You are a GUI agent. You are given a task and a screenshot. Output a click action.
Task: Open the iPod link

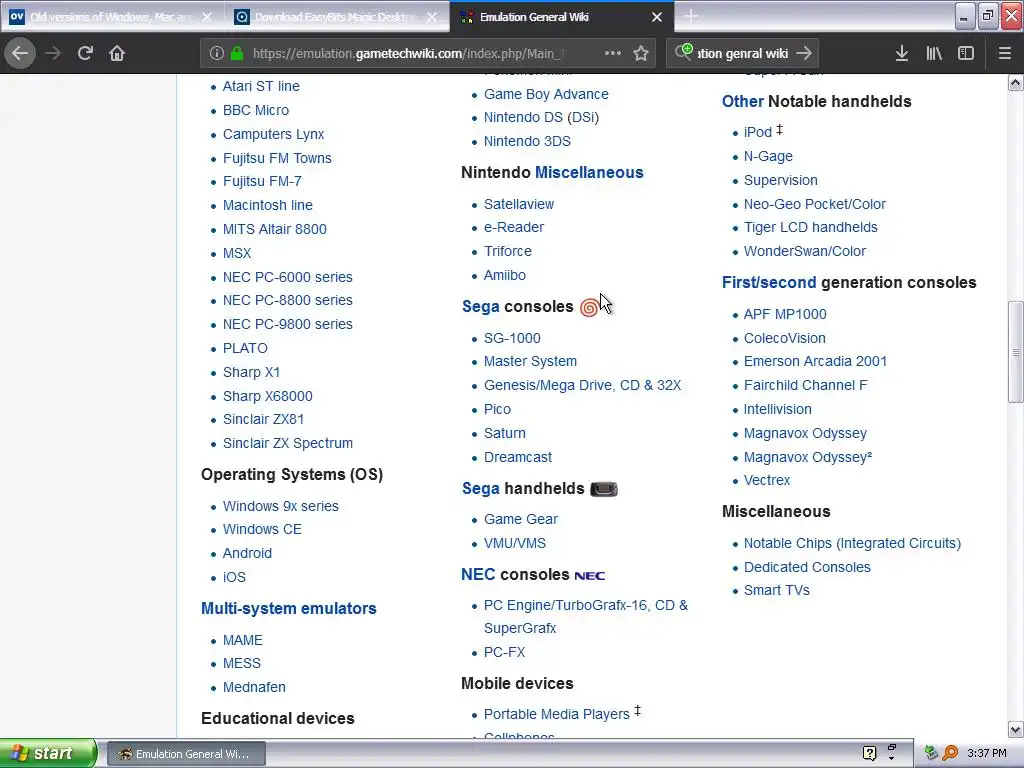pyautogui.click(x=758, y=132)
